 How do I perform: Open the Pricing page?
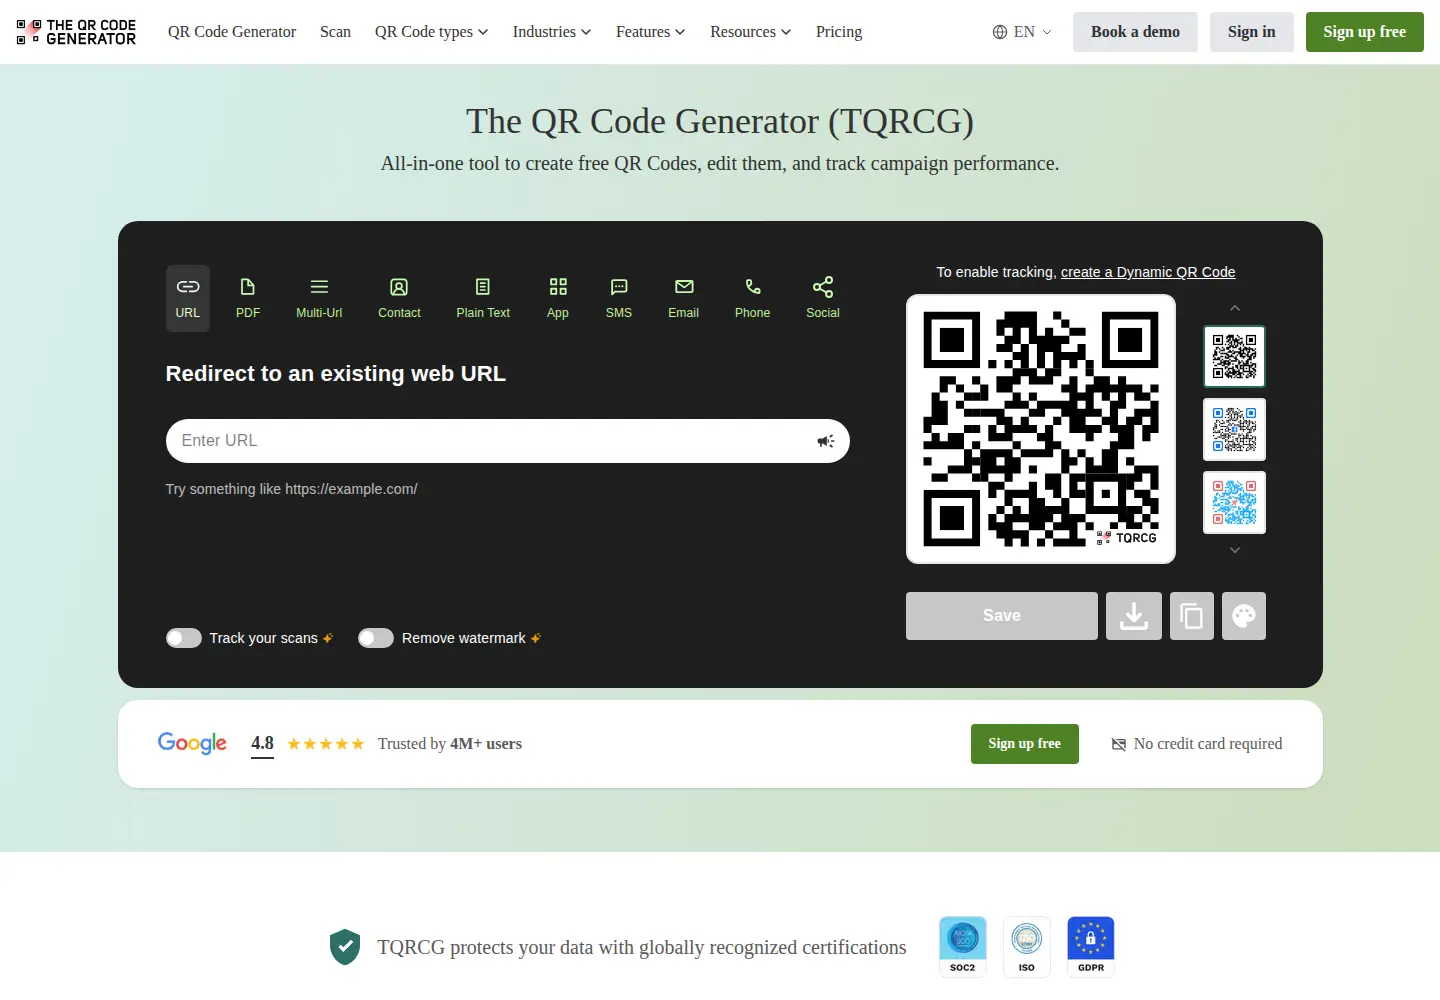[839, 32]
